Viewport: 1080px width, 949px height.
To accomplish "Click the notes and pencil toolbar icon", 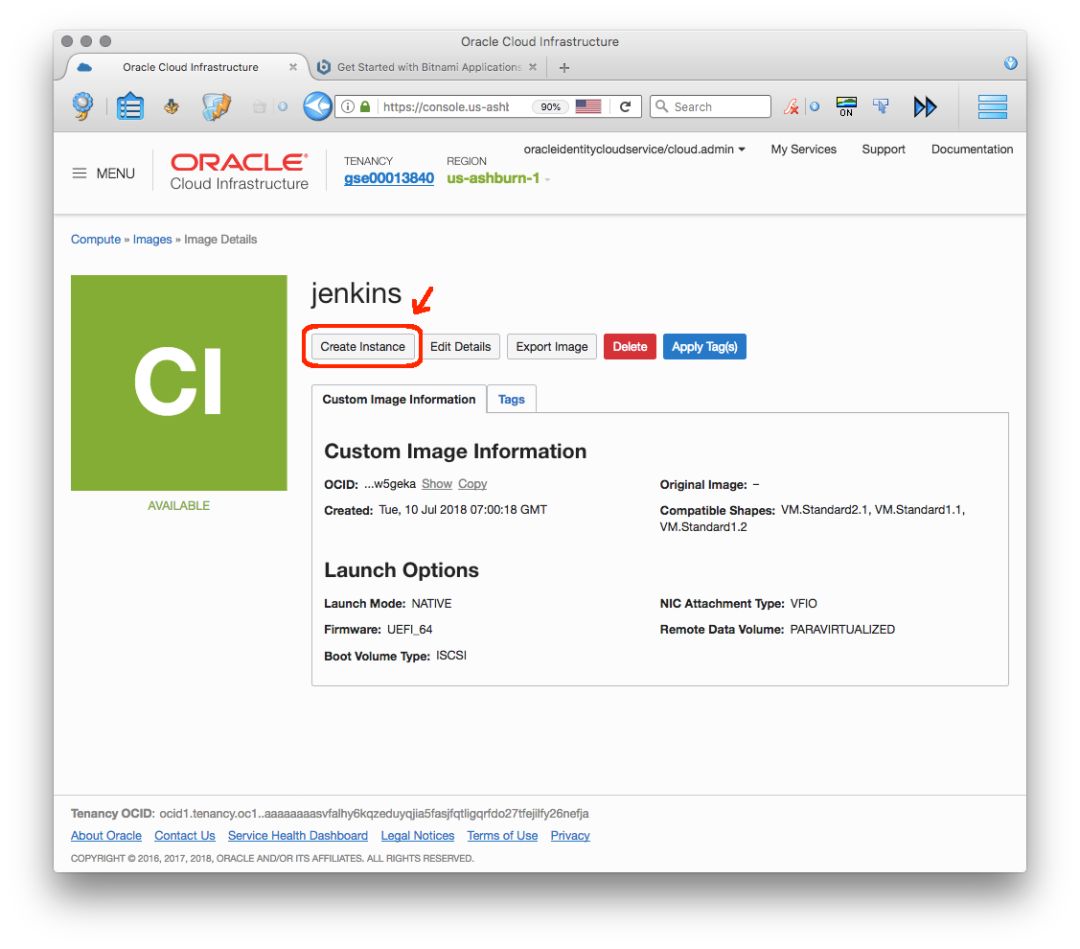I will [216, 107].
